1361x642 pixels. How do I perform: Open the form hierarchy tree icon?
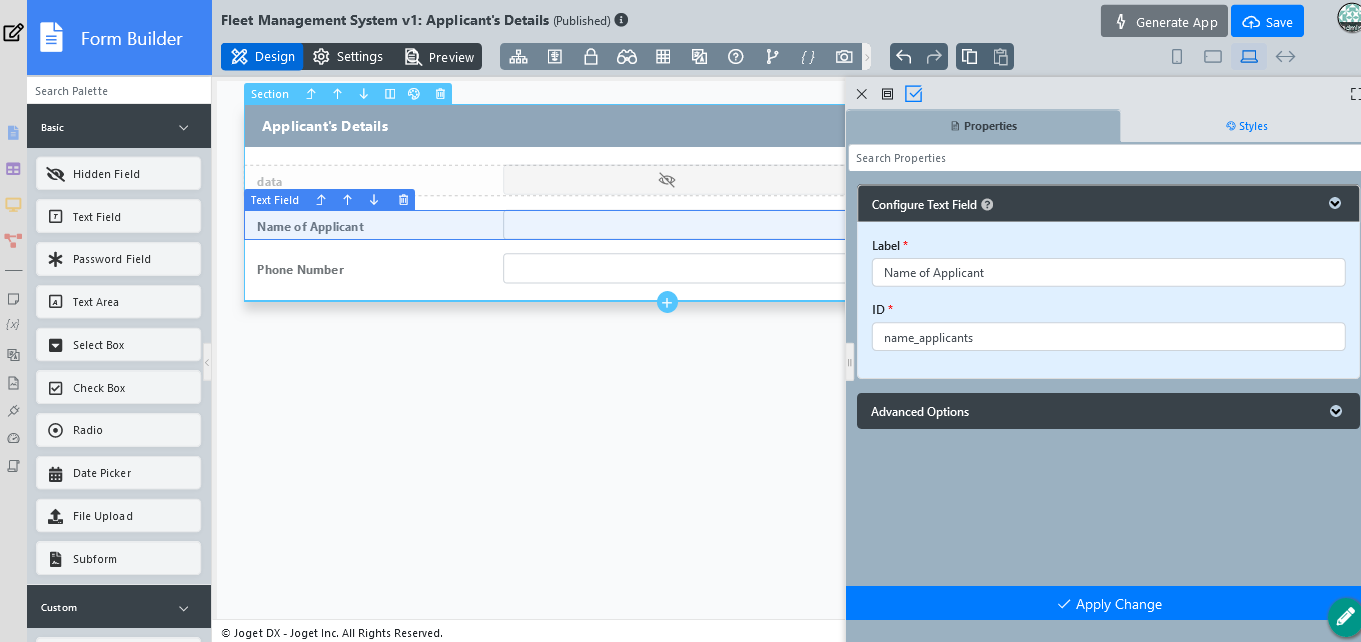[518, 57]
